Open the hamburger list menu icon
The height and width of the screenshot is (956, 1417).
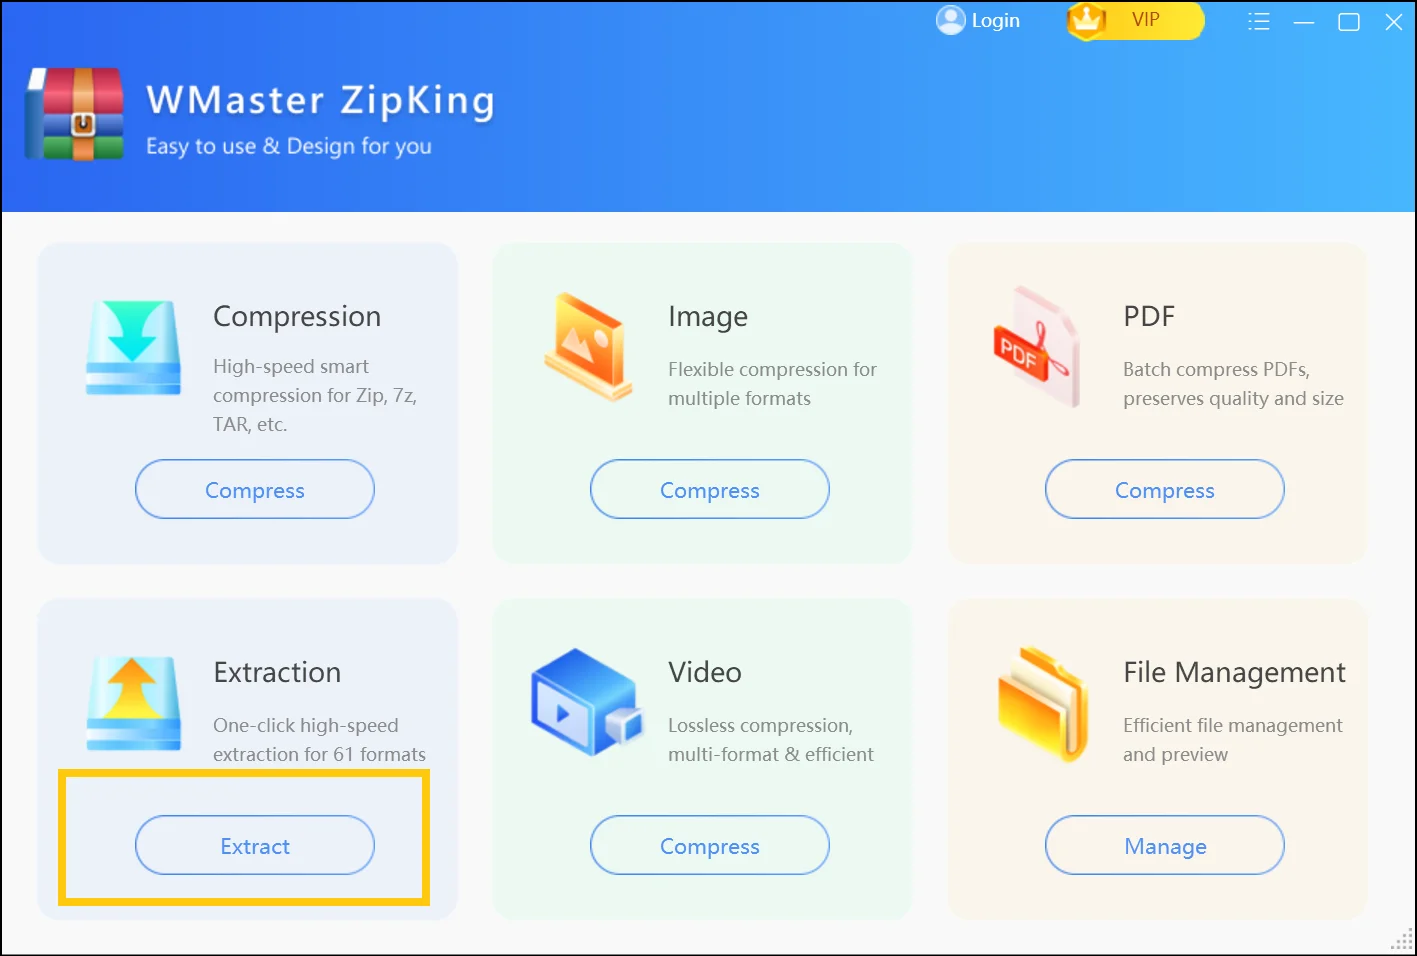[1259, 21]
